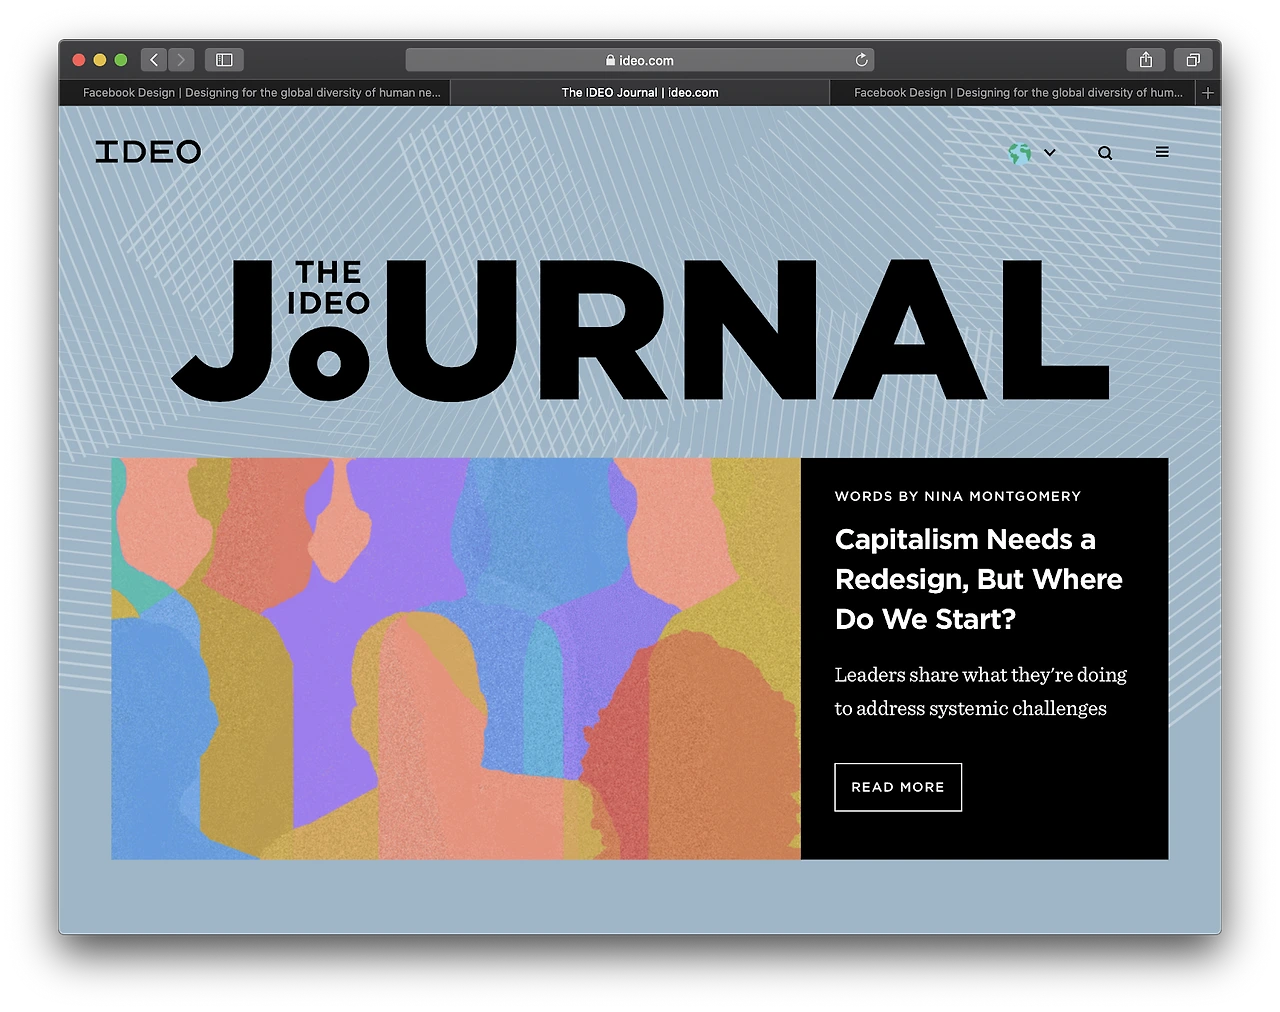Click the green full-screen window button
This screenshot has height=1012, width=1280.
[121, 60]
